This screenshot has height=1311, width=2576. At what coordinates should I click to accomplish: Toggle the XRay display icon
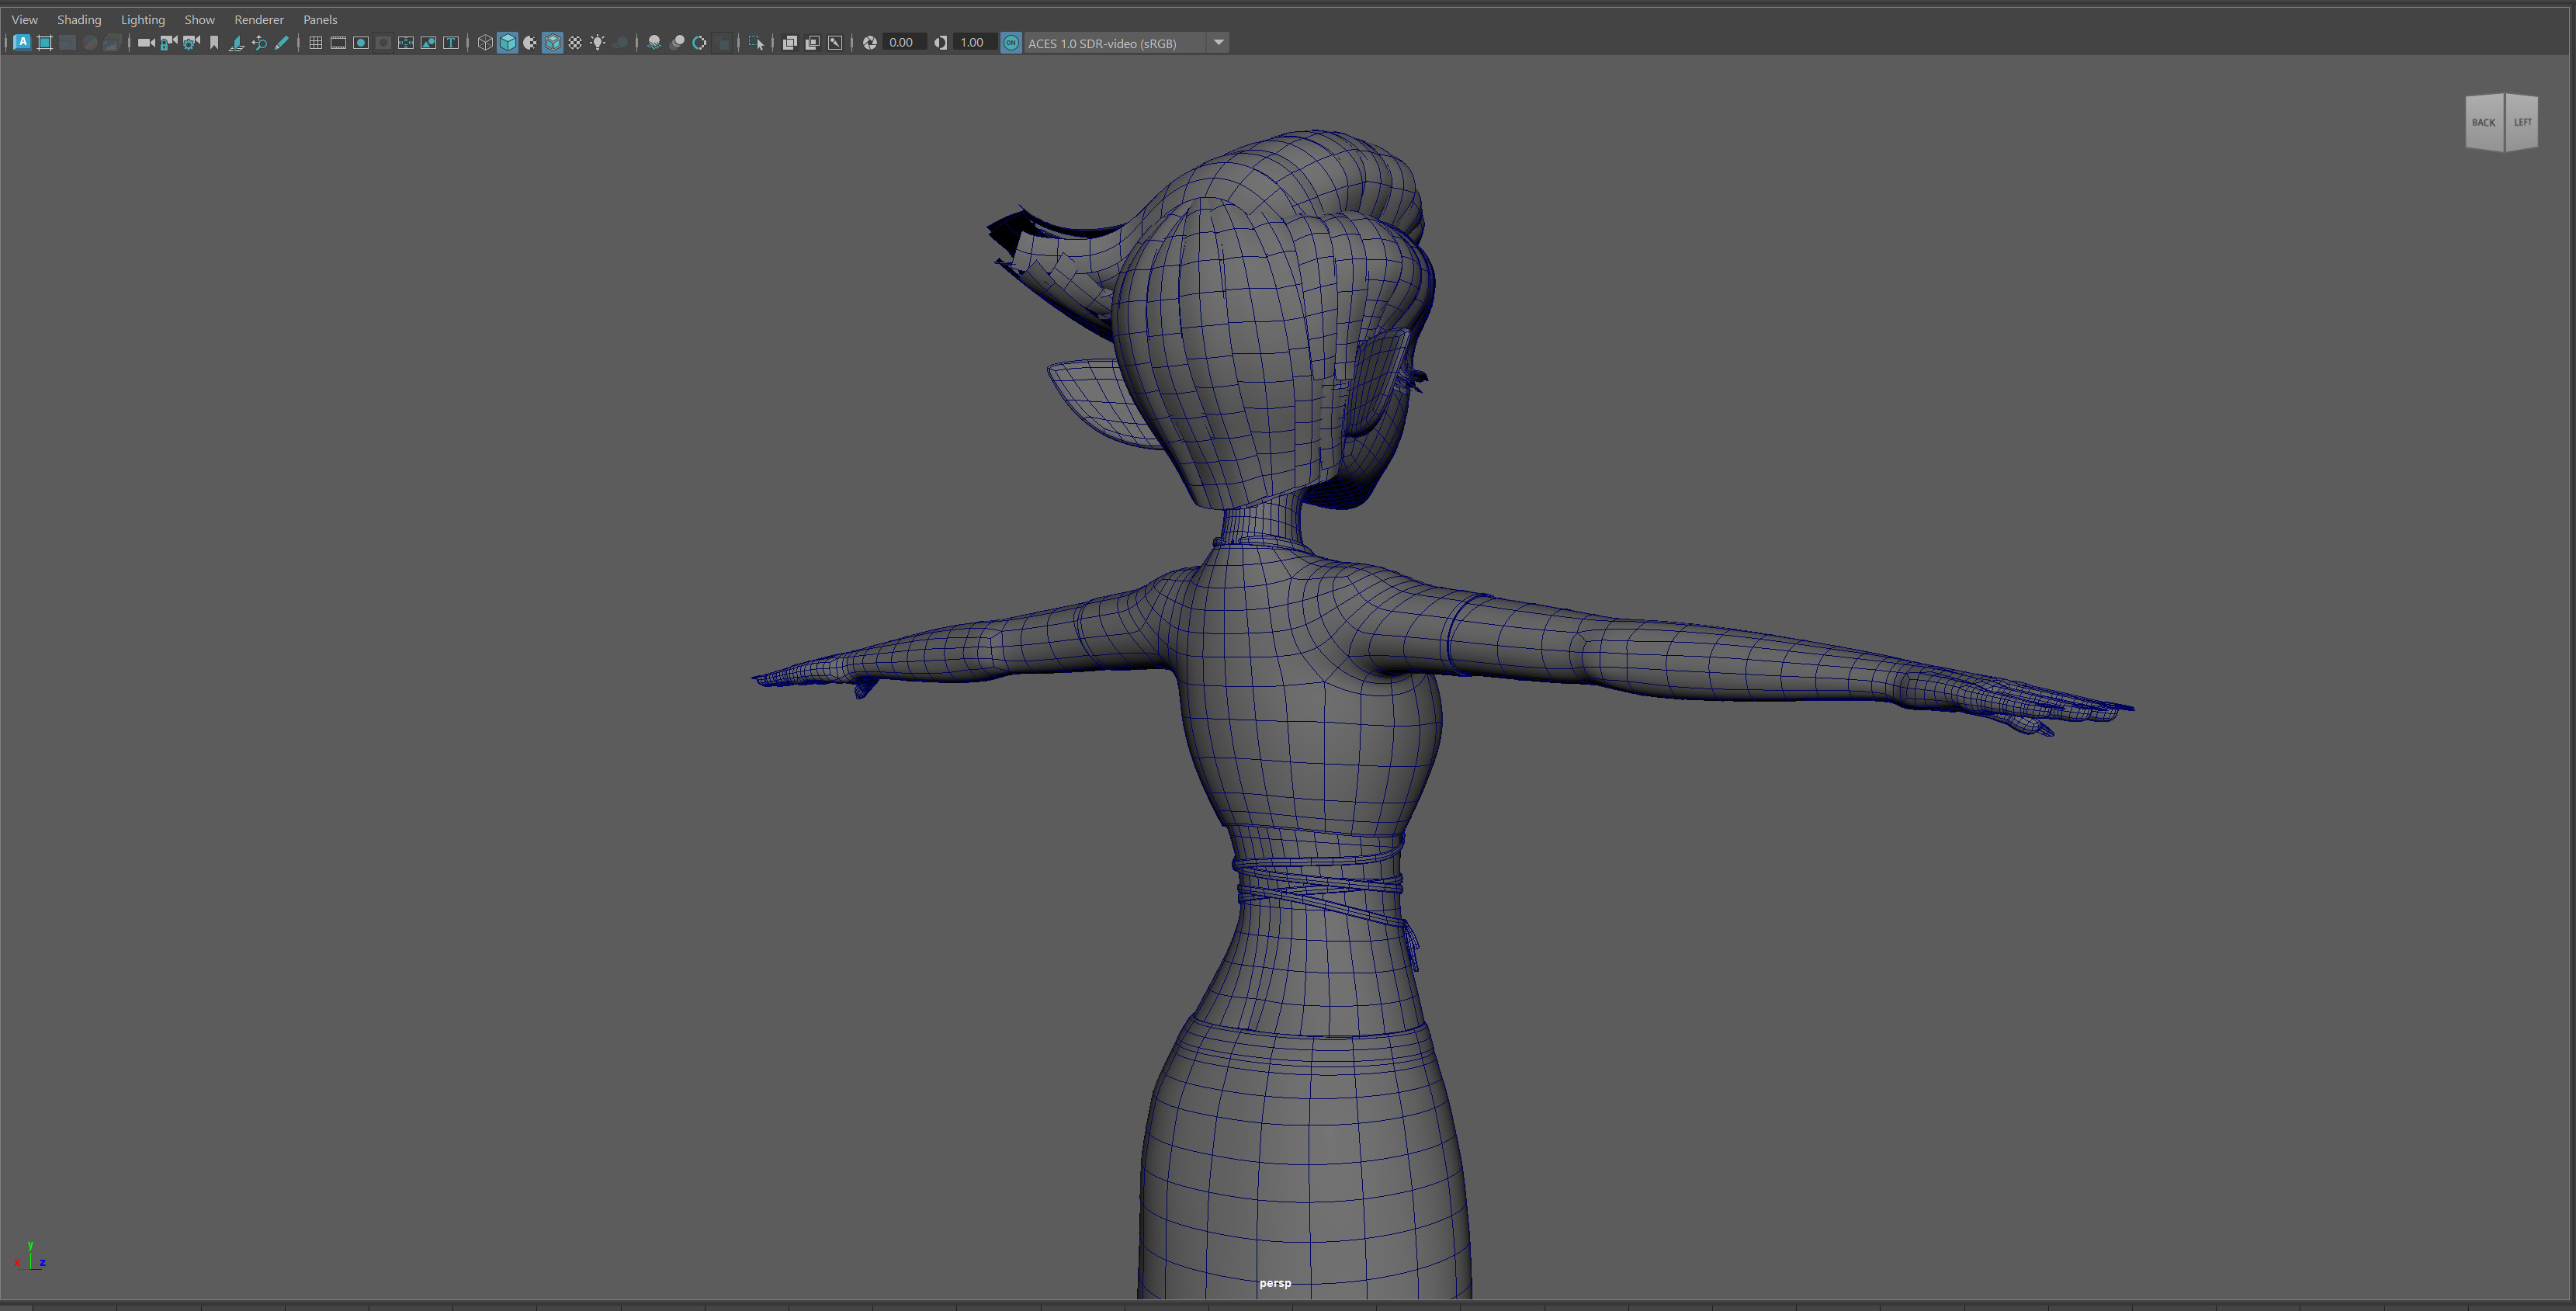tap(790, 43)
